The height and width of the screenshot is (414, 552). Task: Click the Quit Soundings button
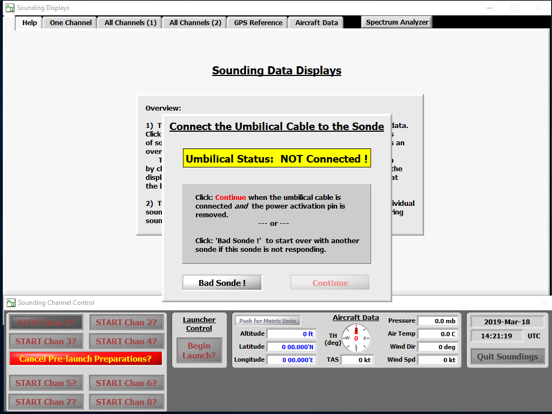(507, 357)
